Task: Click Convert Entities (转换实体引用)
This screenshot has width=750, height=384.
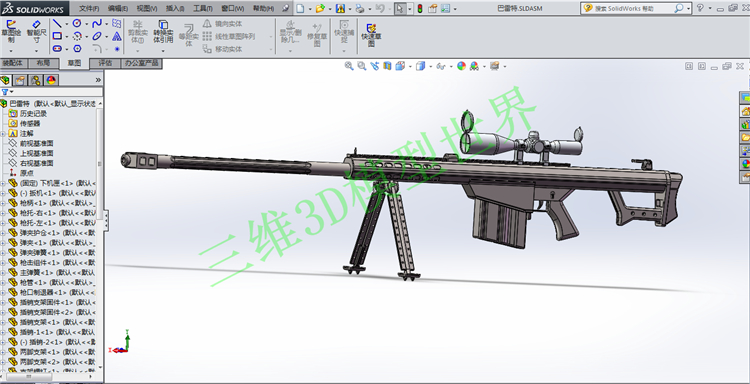Action: (x=163, y=32)
